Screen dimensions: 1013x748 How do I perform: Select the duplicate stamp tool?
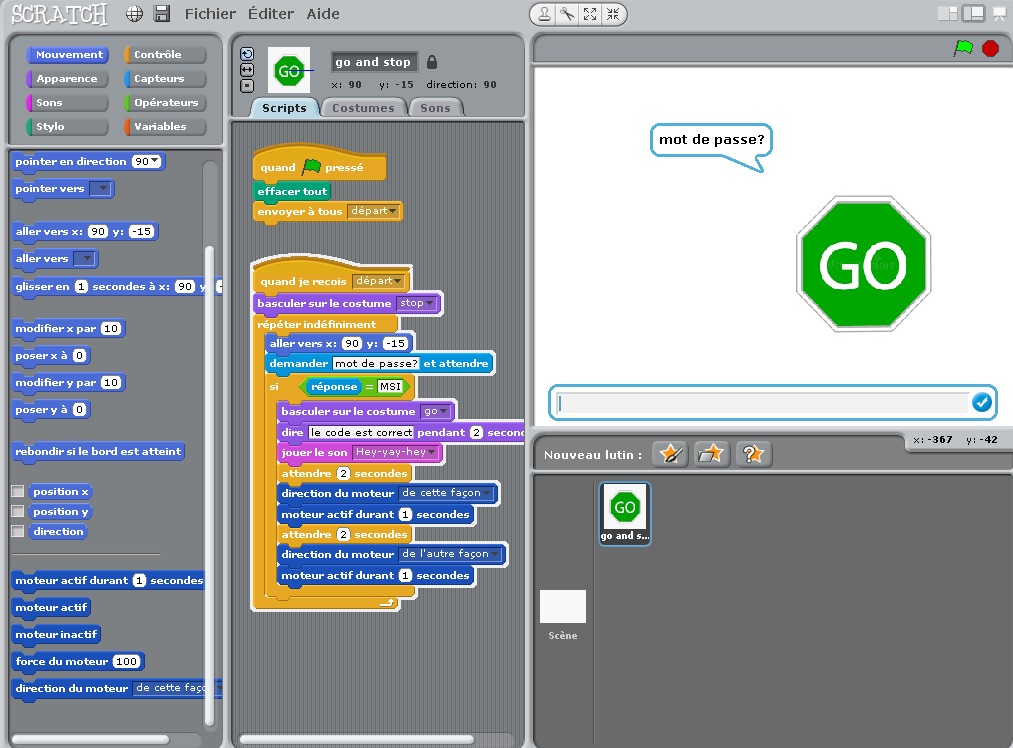pyautogui.click(x=545, y=14)
